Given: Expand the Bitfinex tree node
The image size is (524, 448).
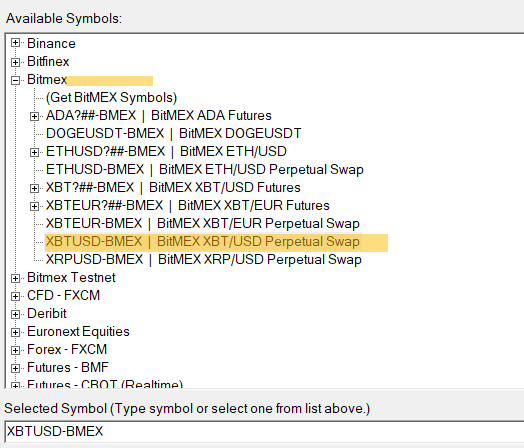Looking at the screenshot, I should point(15,62).
